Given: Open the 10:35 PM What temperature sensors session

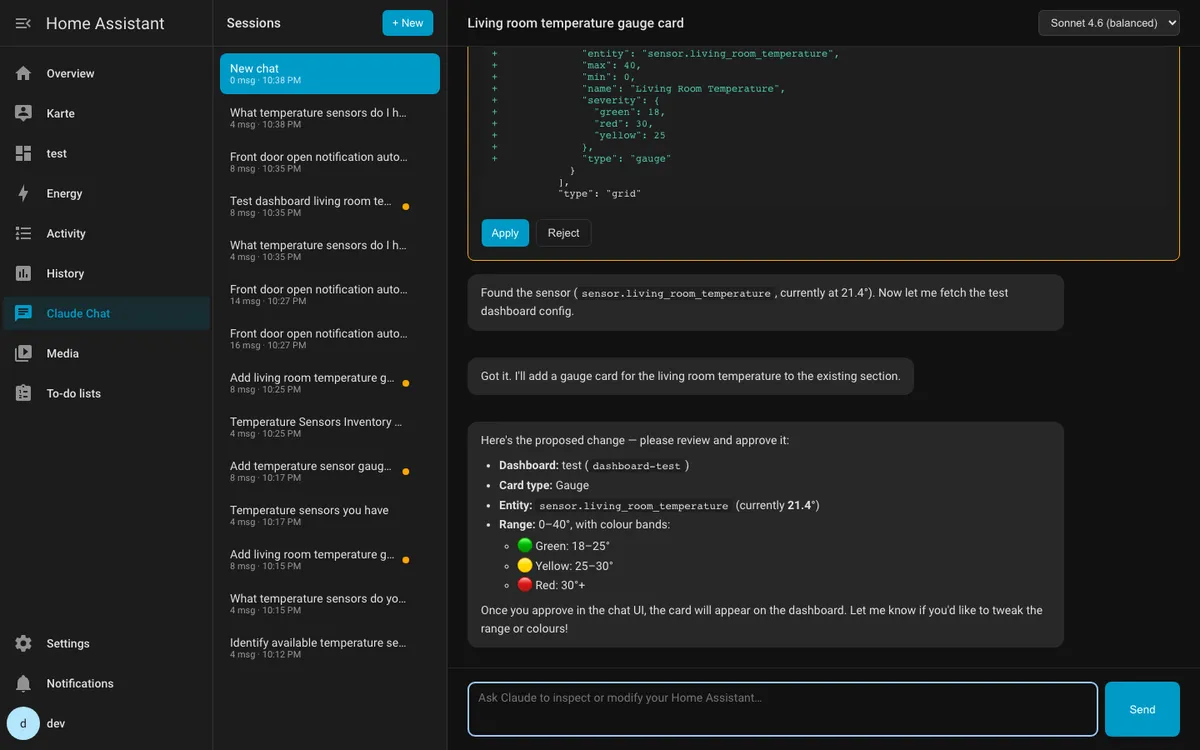Looking at the screenshot, I should pos(330,250).
